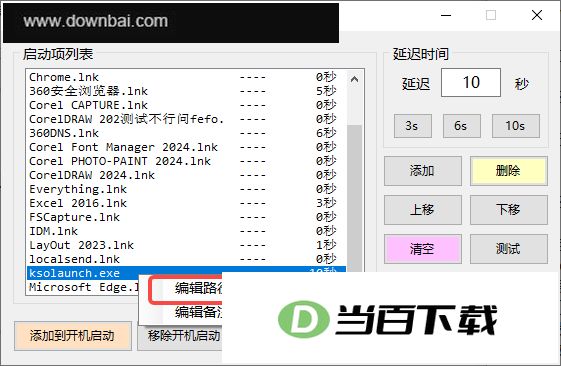Select 360DNS.lnk entry
The width and height of the screenshot is (561, 366).
click(x=186, y=133)
